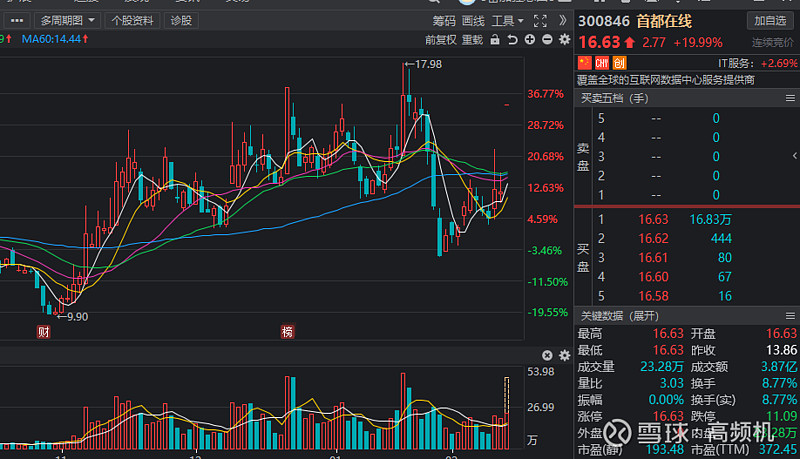Click the undo arrow icon
The image size is (800, 459).
click(x=512, y=40)
